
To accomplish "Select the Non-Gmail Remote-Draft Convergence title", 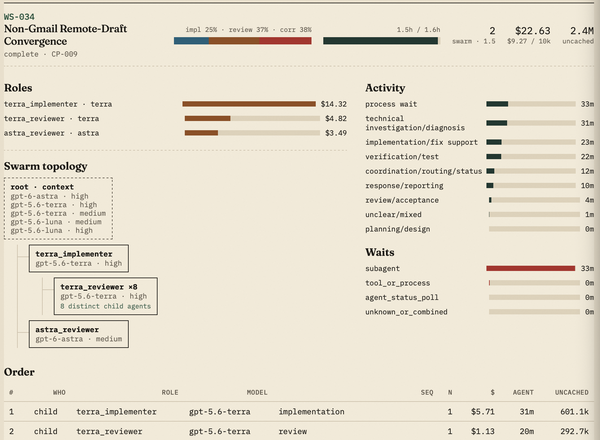I will (65, 35).
